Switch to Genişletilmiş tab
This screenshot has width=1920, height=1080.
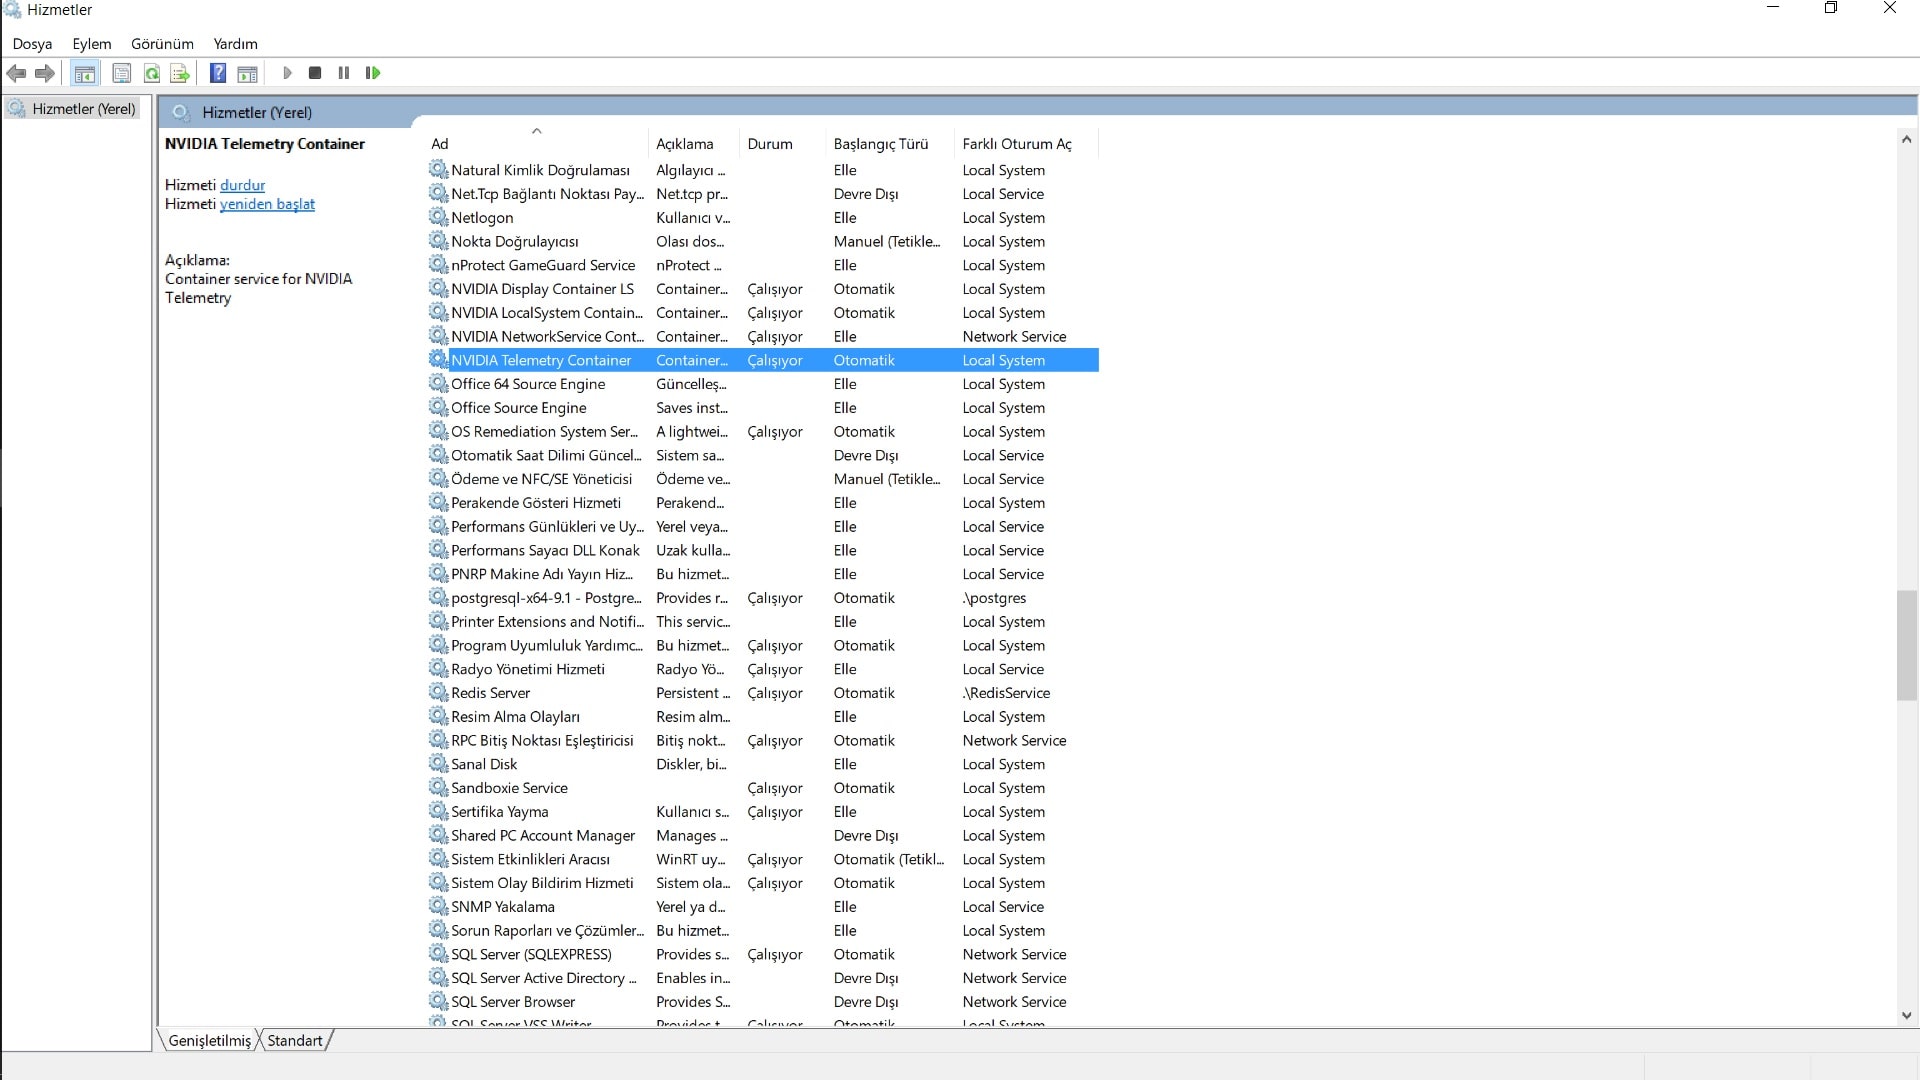(210, 1040)
